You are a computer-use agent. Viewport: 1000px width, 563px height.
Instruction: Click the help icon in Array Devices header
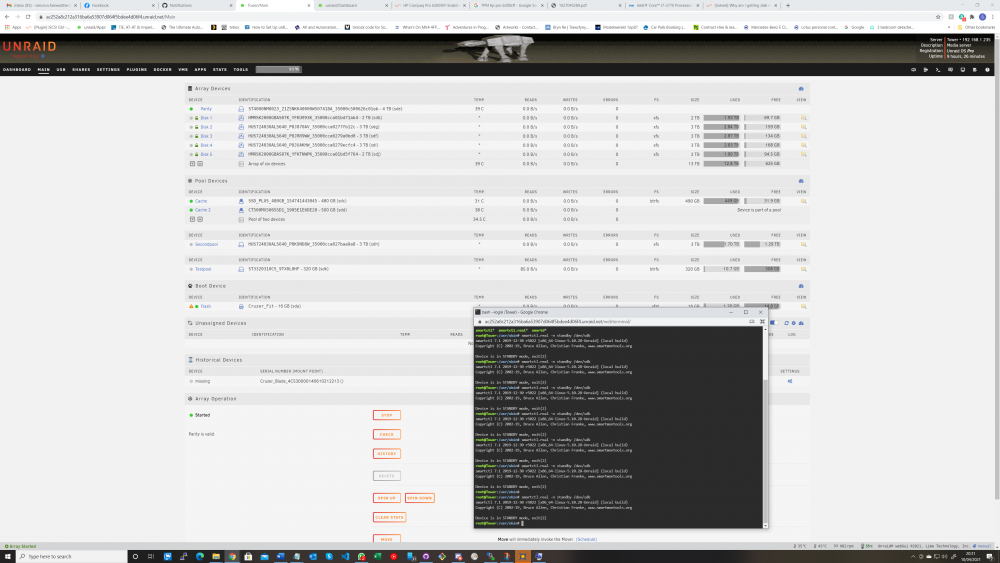coord(801,89)
